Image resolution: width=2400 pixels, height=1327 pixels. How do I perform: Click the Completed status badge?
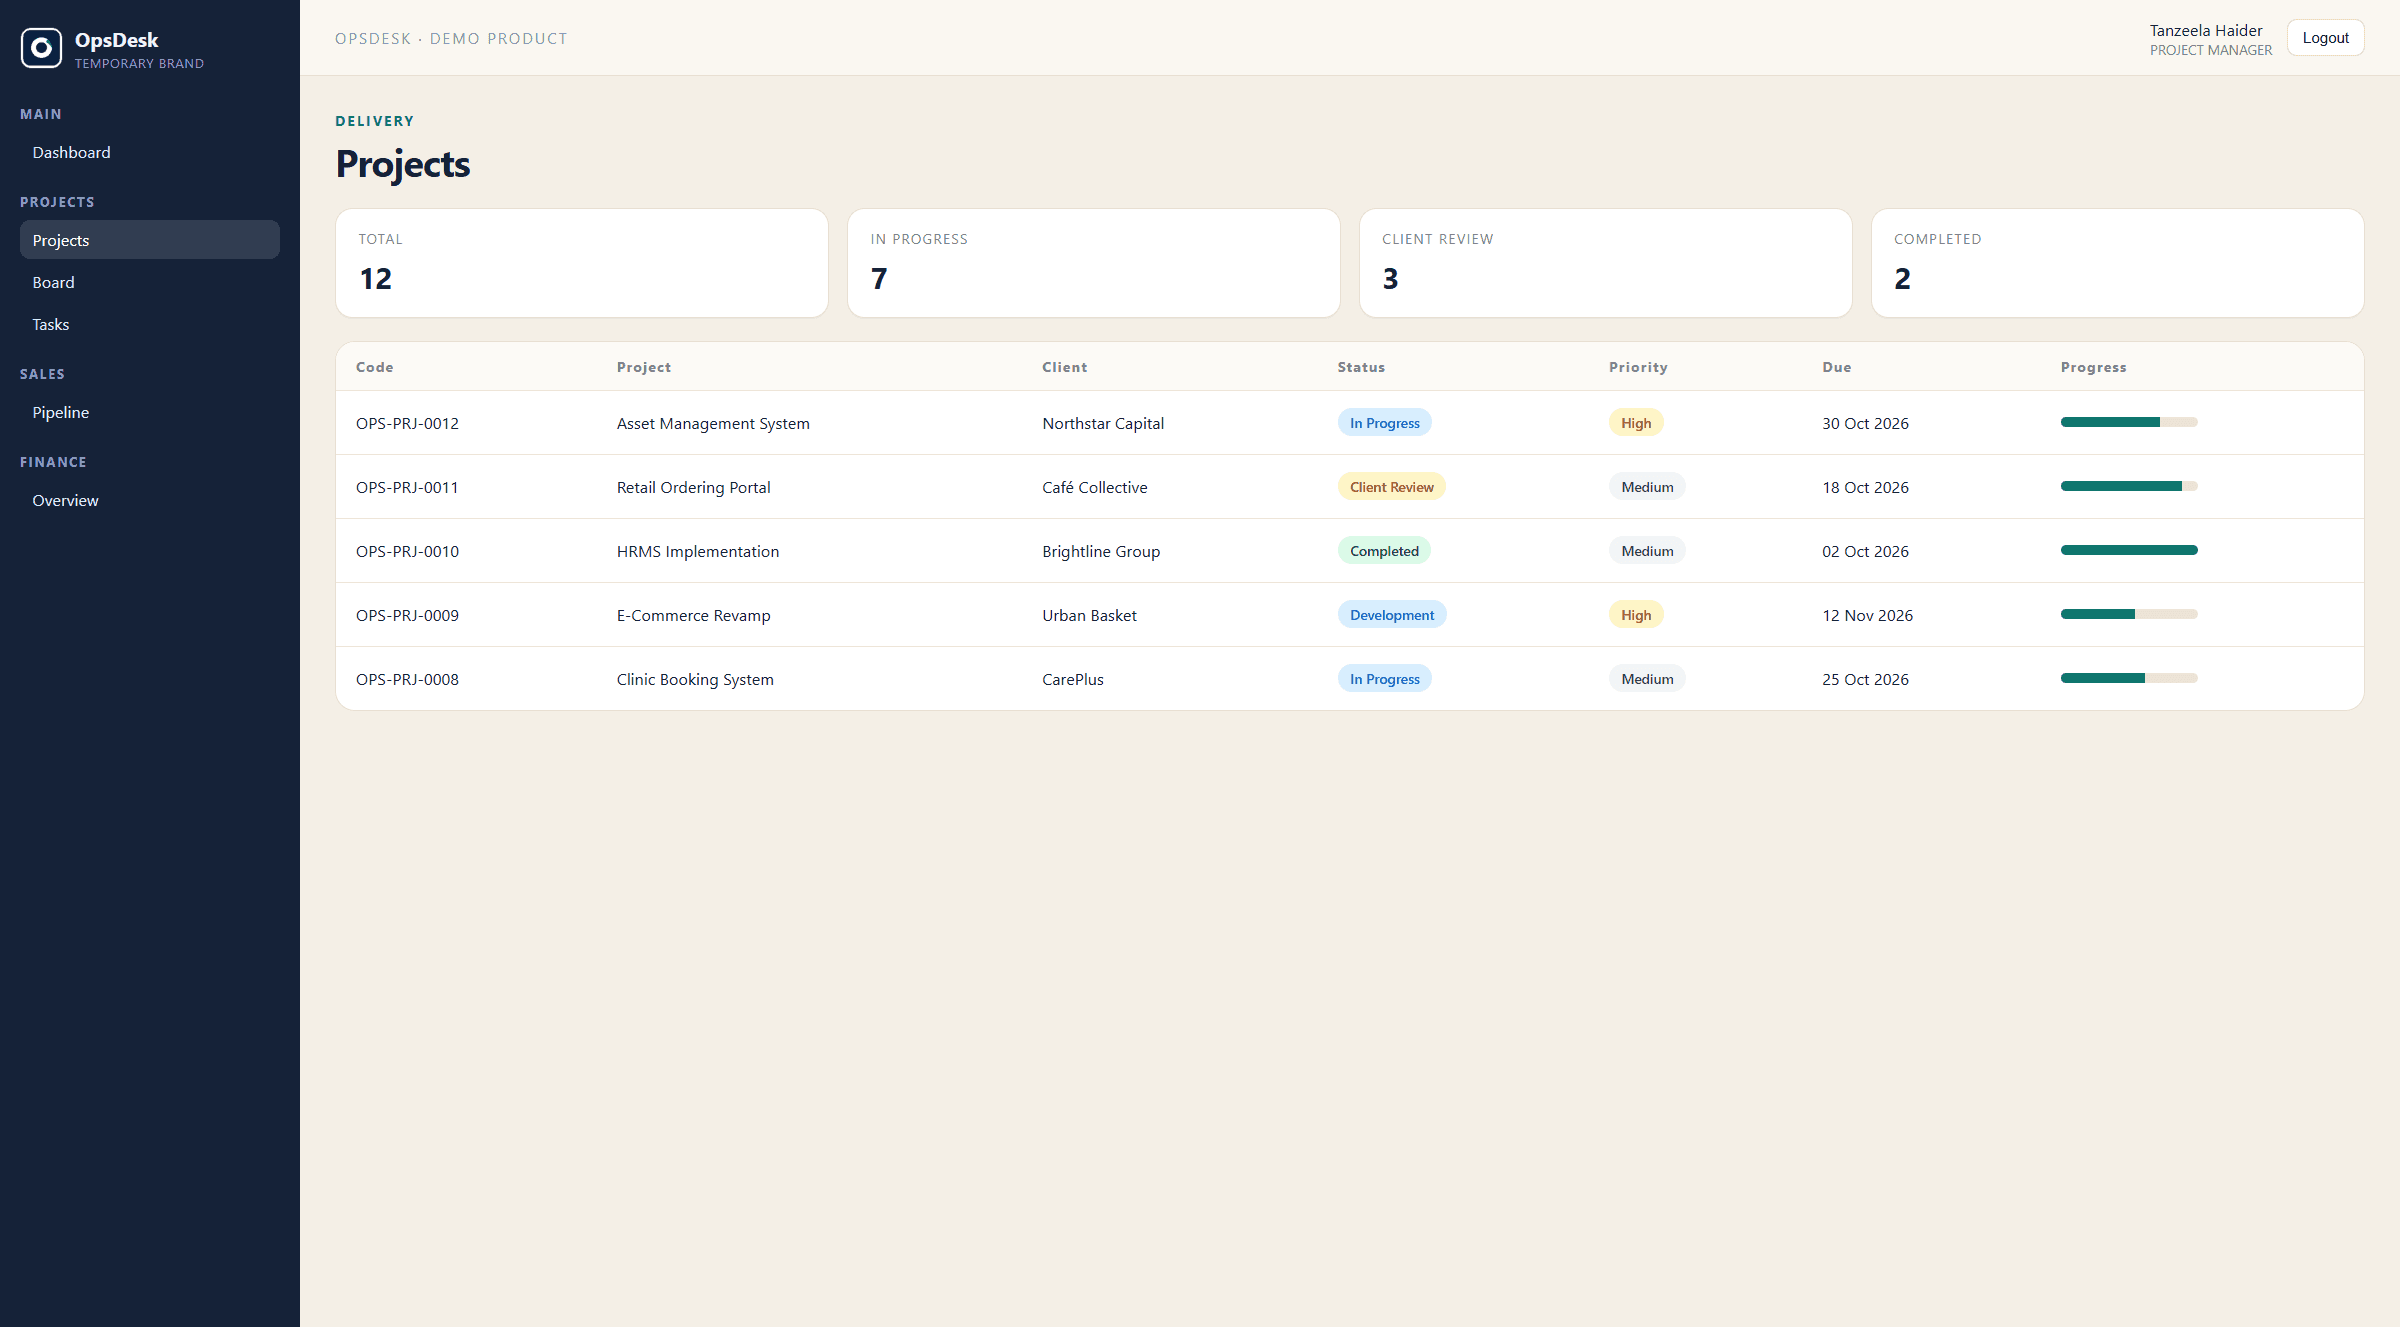(x=1384, y=551)
